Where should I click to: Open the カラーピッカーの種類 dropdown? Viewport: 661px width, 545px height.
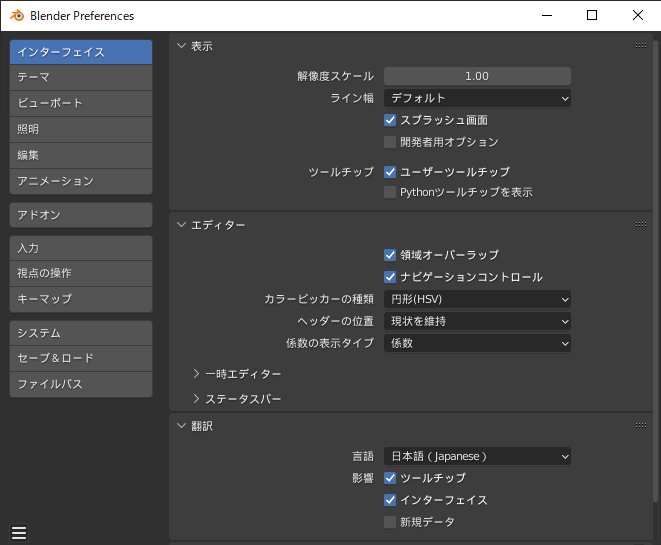point(477,299)
